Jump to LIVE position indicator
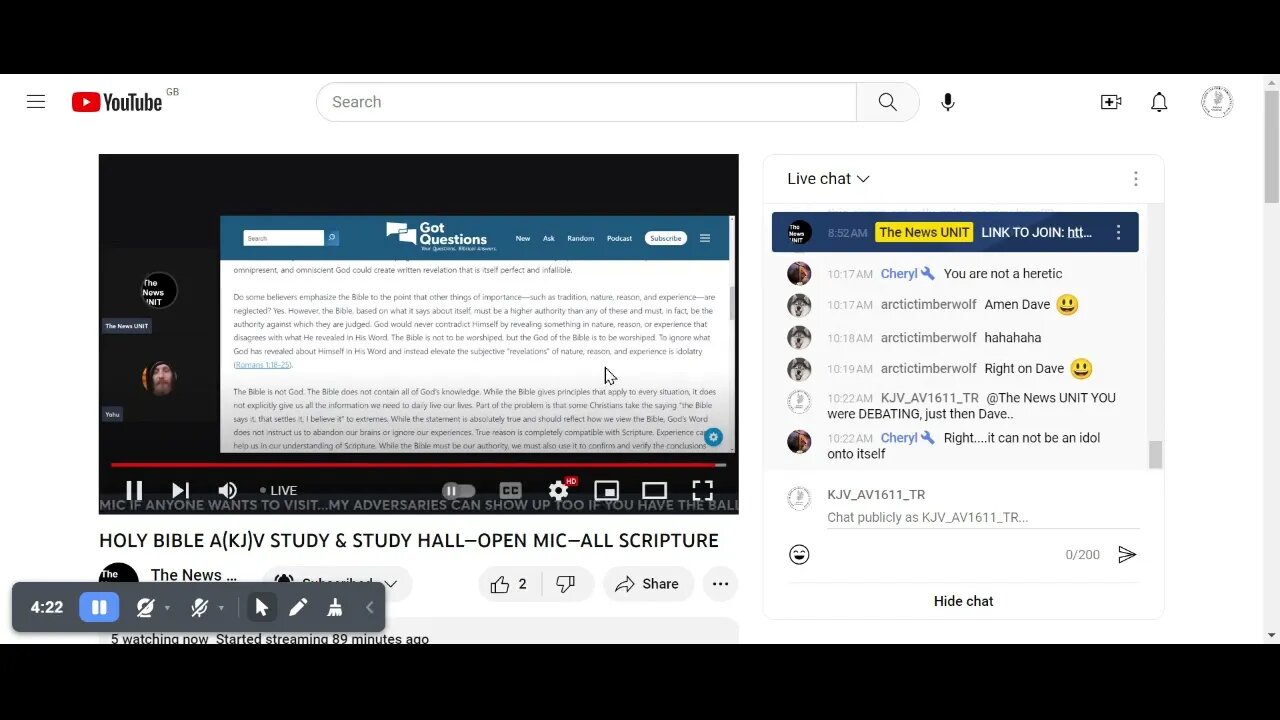 coord(279,490)
